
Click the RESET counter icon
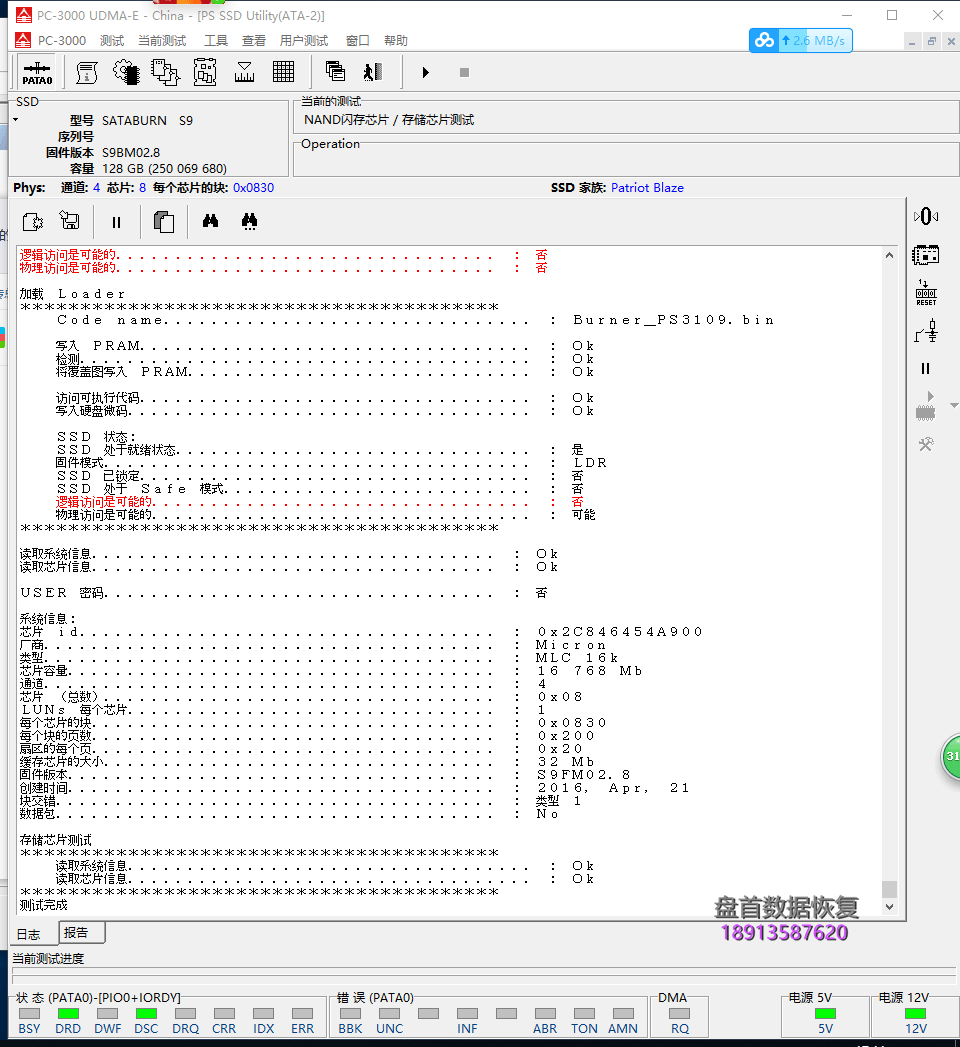(926, 293)
